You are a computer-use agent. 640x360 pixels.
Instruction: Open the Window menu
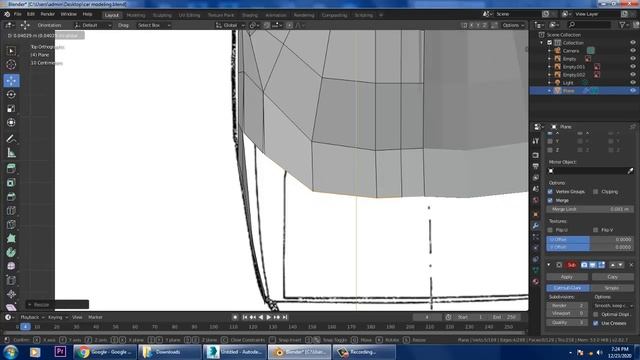69,14
